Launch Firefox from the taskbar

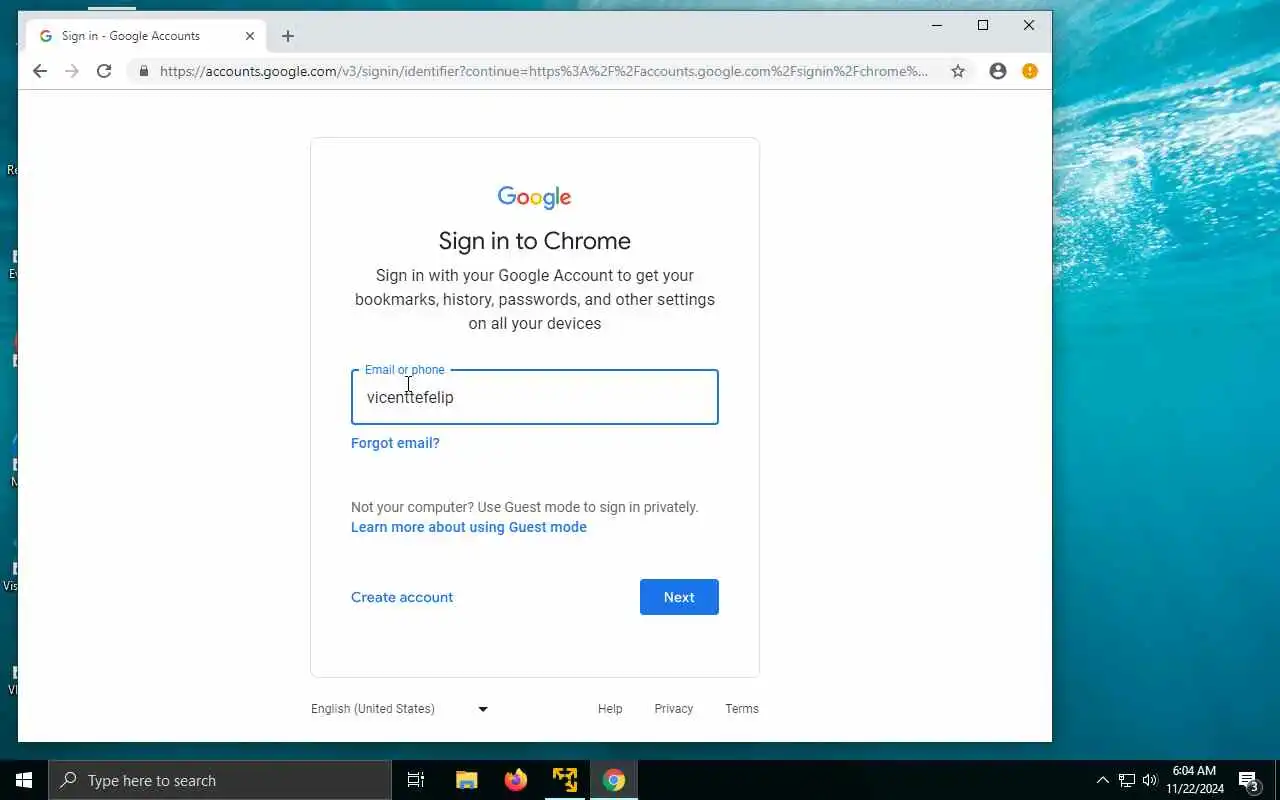[516, 780]
